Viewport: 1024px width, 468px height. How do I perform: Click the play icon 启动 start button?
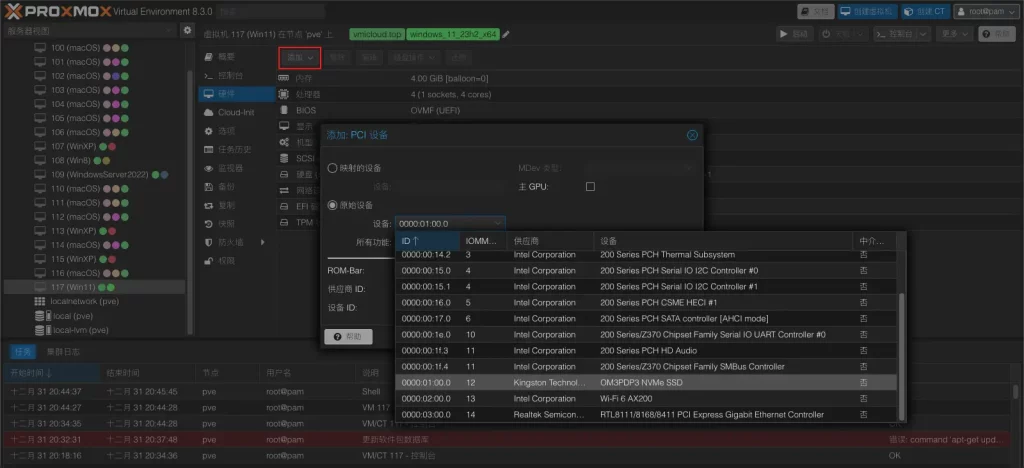click(x=795, y=33)
